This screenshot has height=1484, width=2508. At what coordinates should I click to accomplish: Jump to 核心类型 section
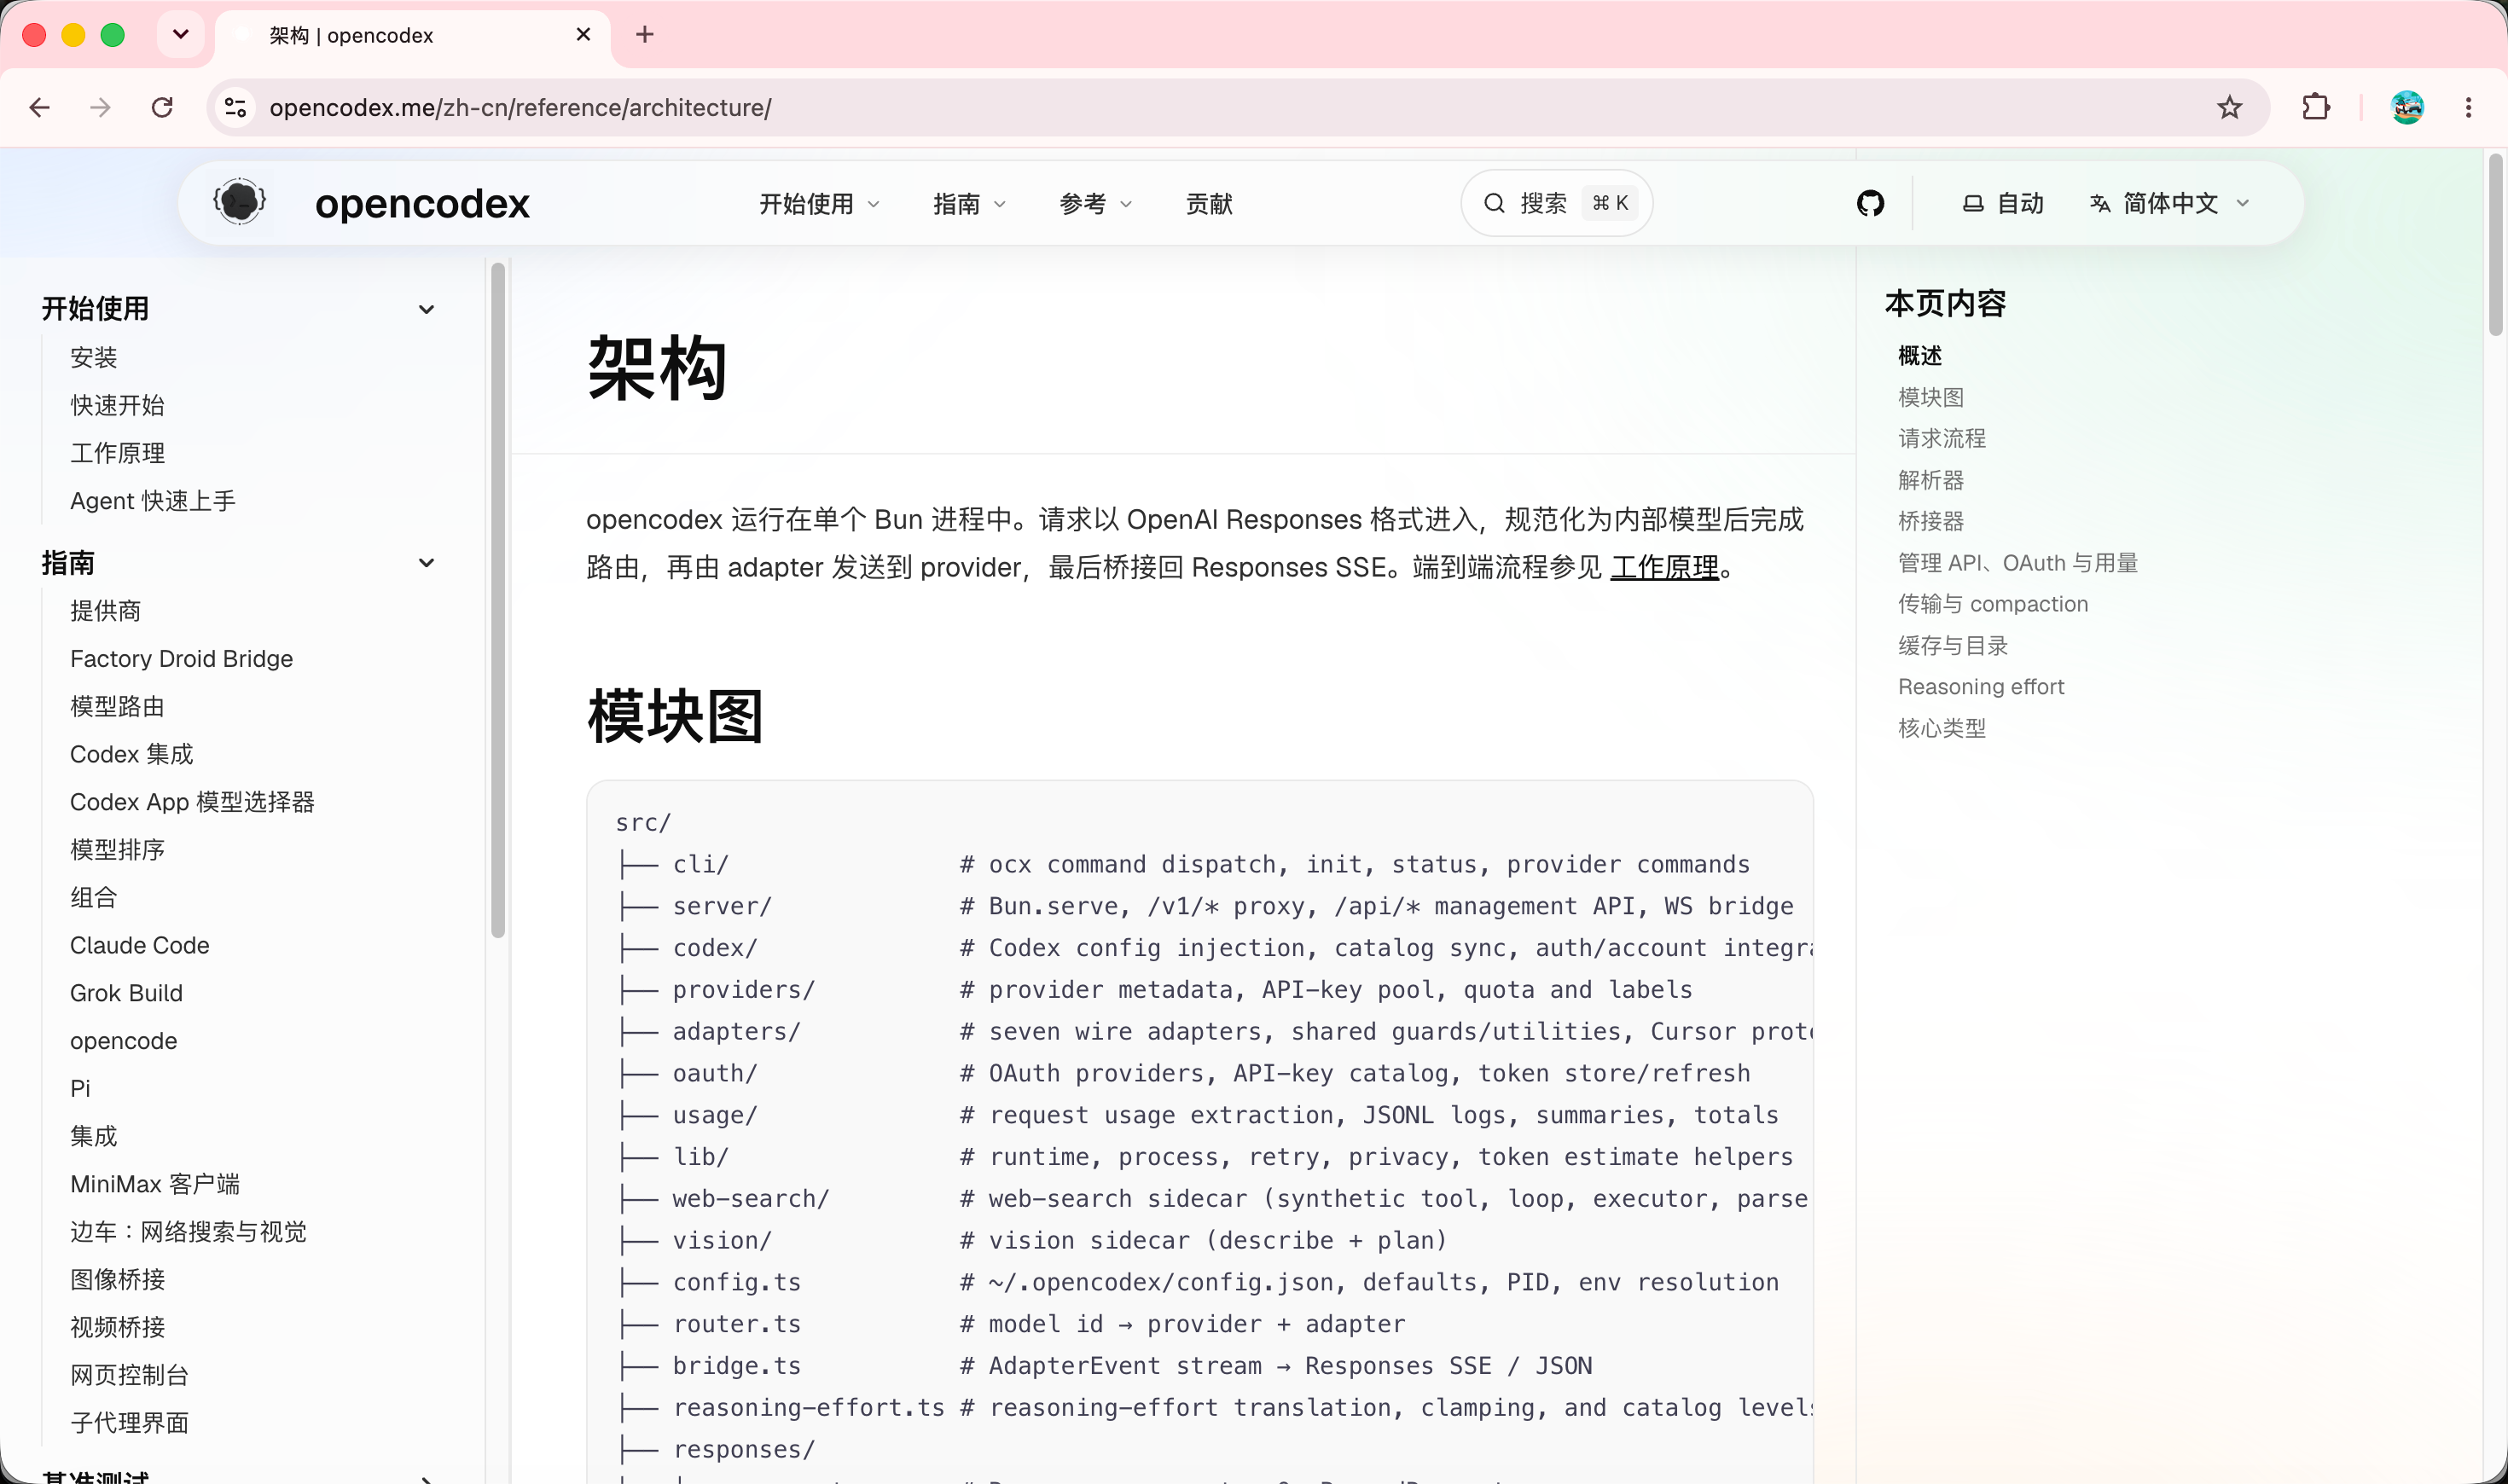point(1941,729)
